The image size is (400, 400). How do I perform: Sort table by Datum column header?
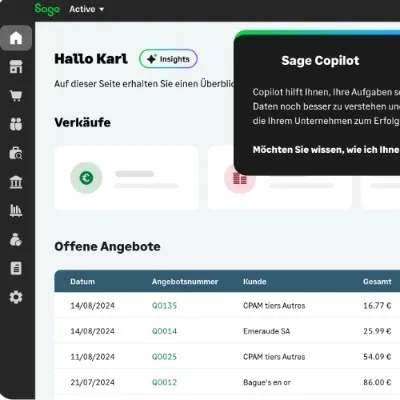(83, 282)
